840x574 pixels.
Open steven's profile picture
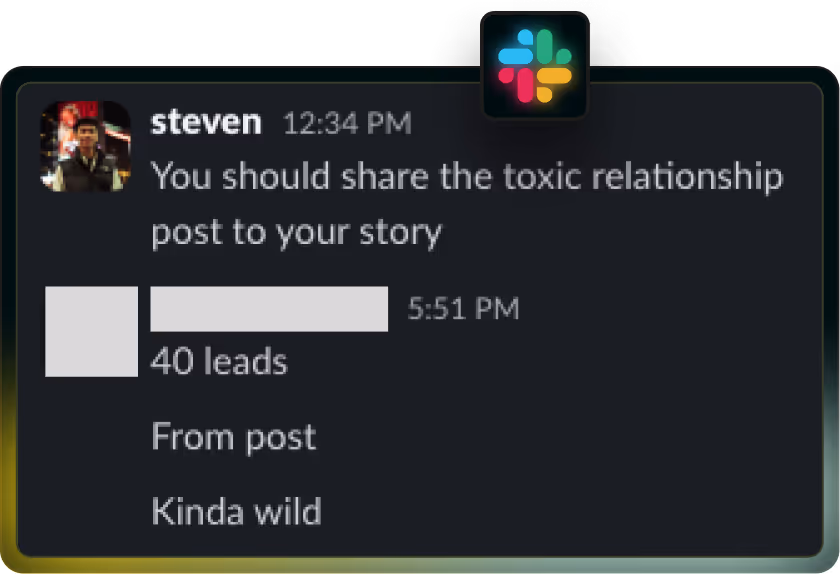pyautogui.click(x=86, y=146)
